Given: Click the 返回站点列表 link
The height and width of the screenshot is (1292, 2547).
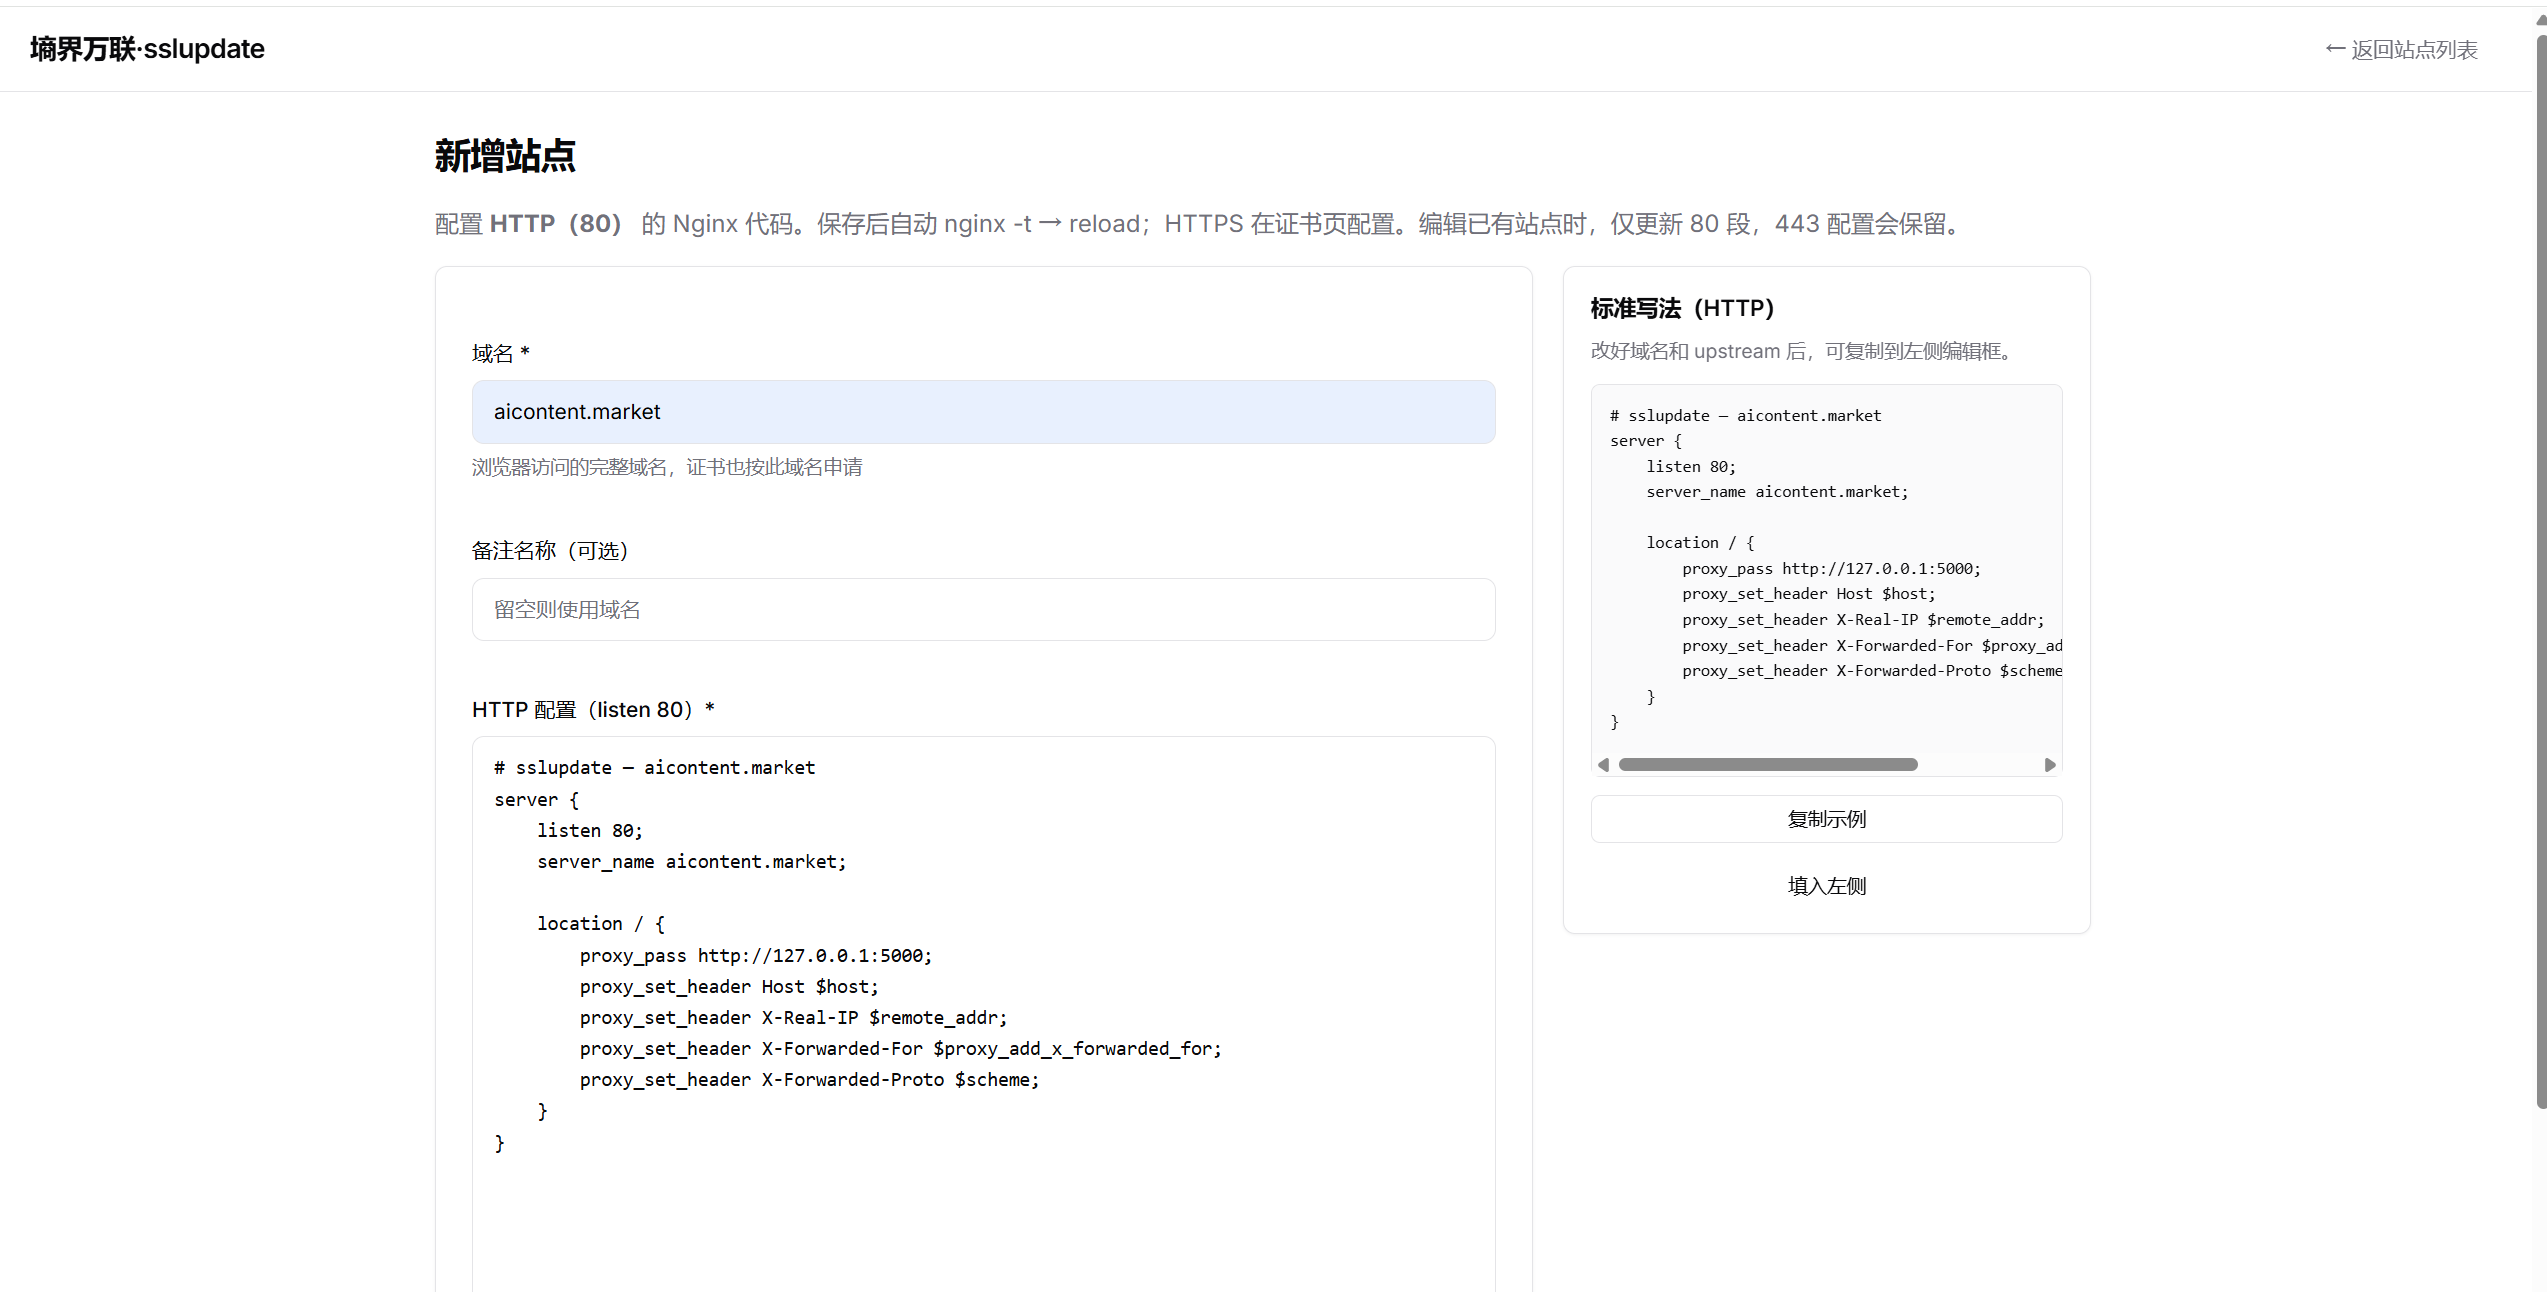Looking at the screenshot, I should click(2401, 49).
